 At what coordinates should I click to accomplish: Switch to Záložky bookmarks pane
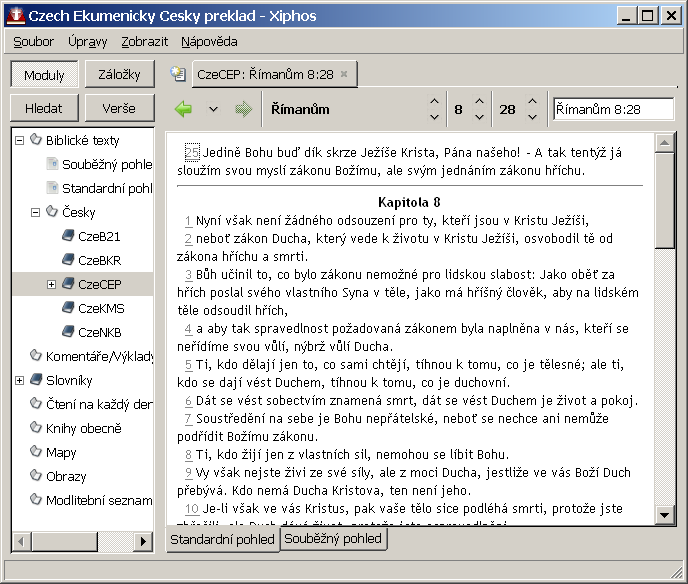click(119, 75)
